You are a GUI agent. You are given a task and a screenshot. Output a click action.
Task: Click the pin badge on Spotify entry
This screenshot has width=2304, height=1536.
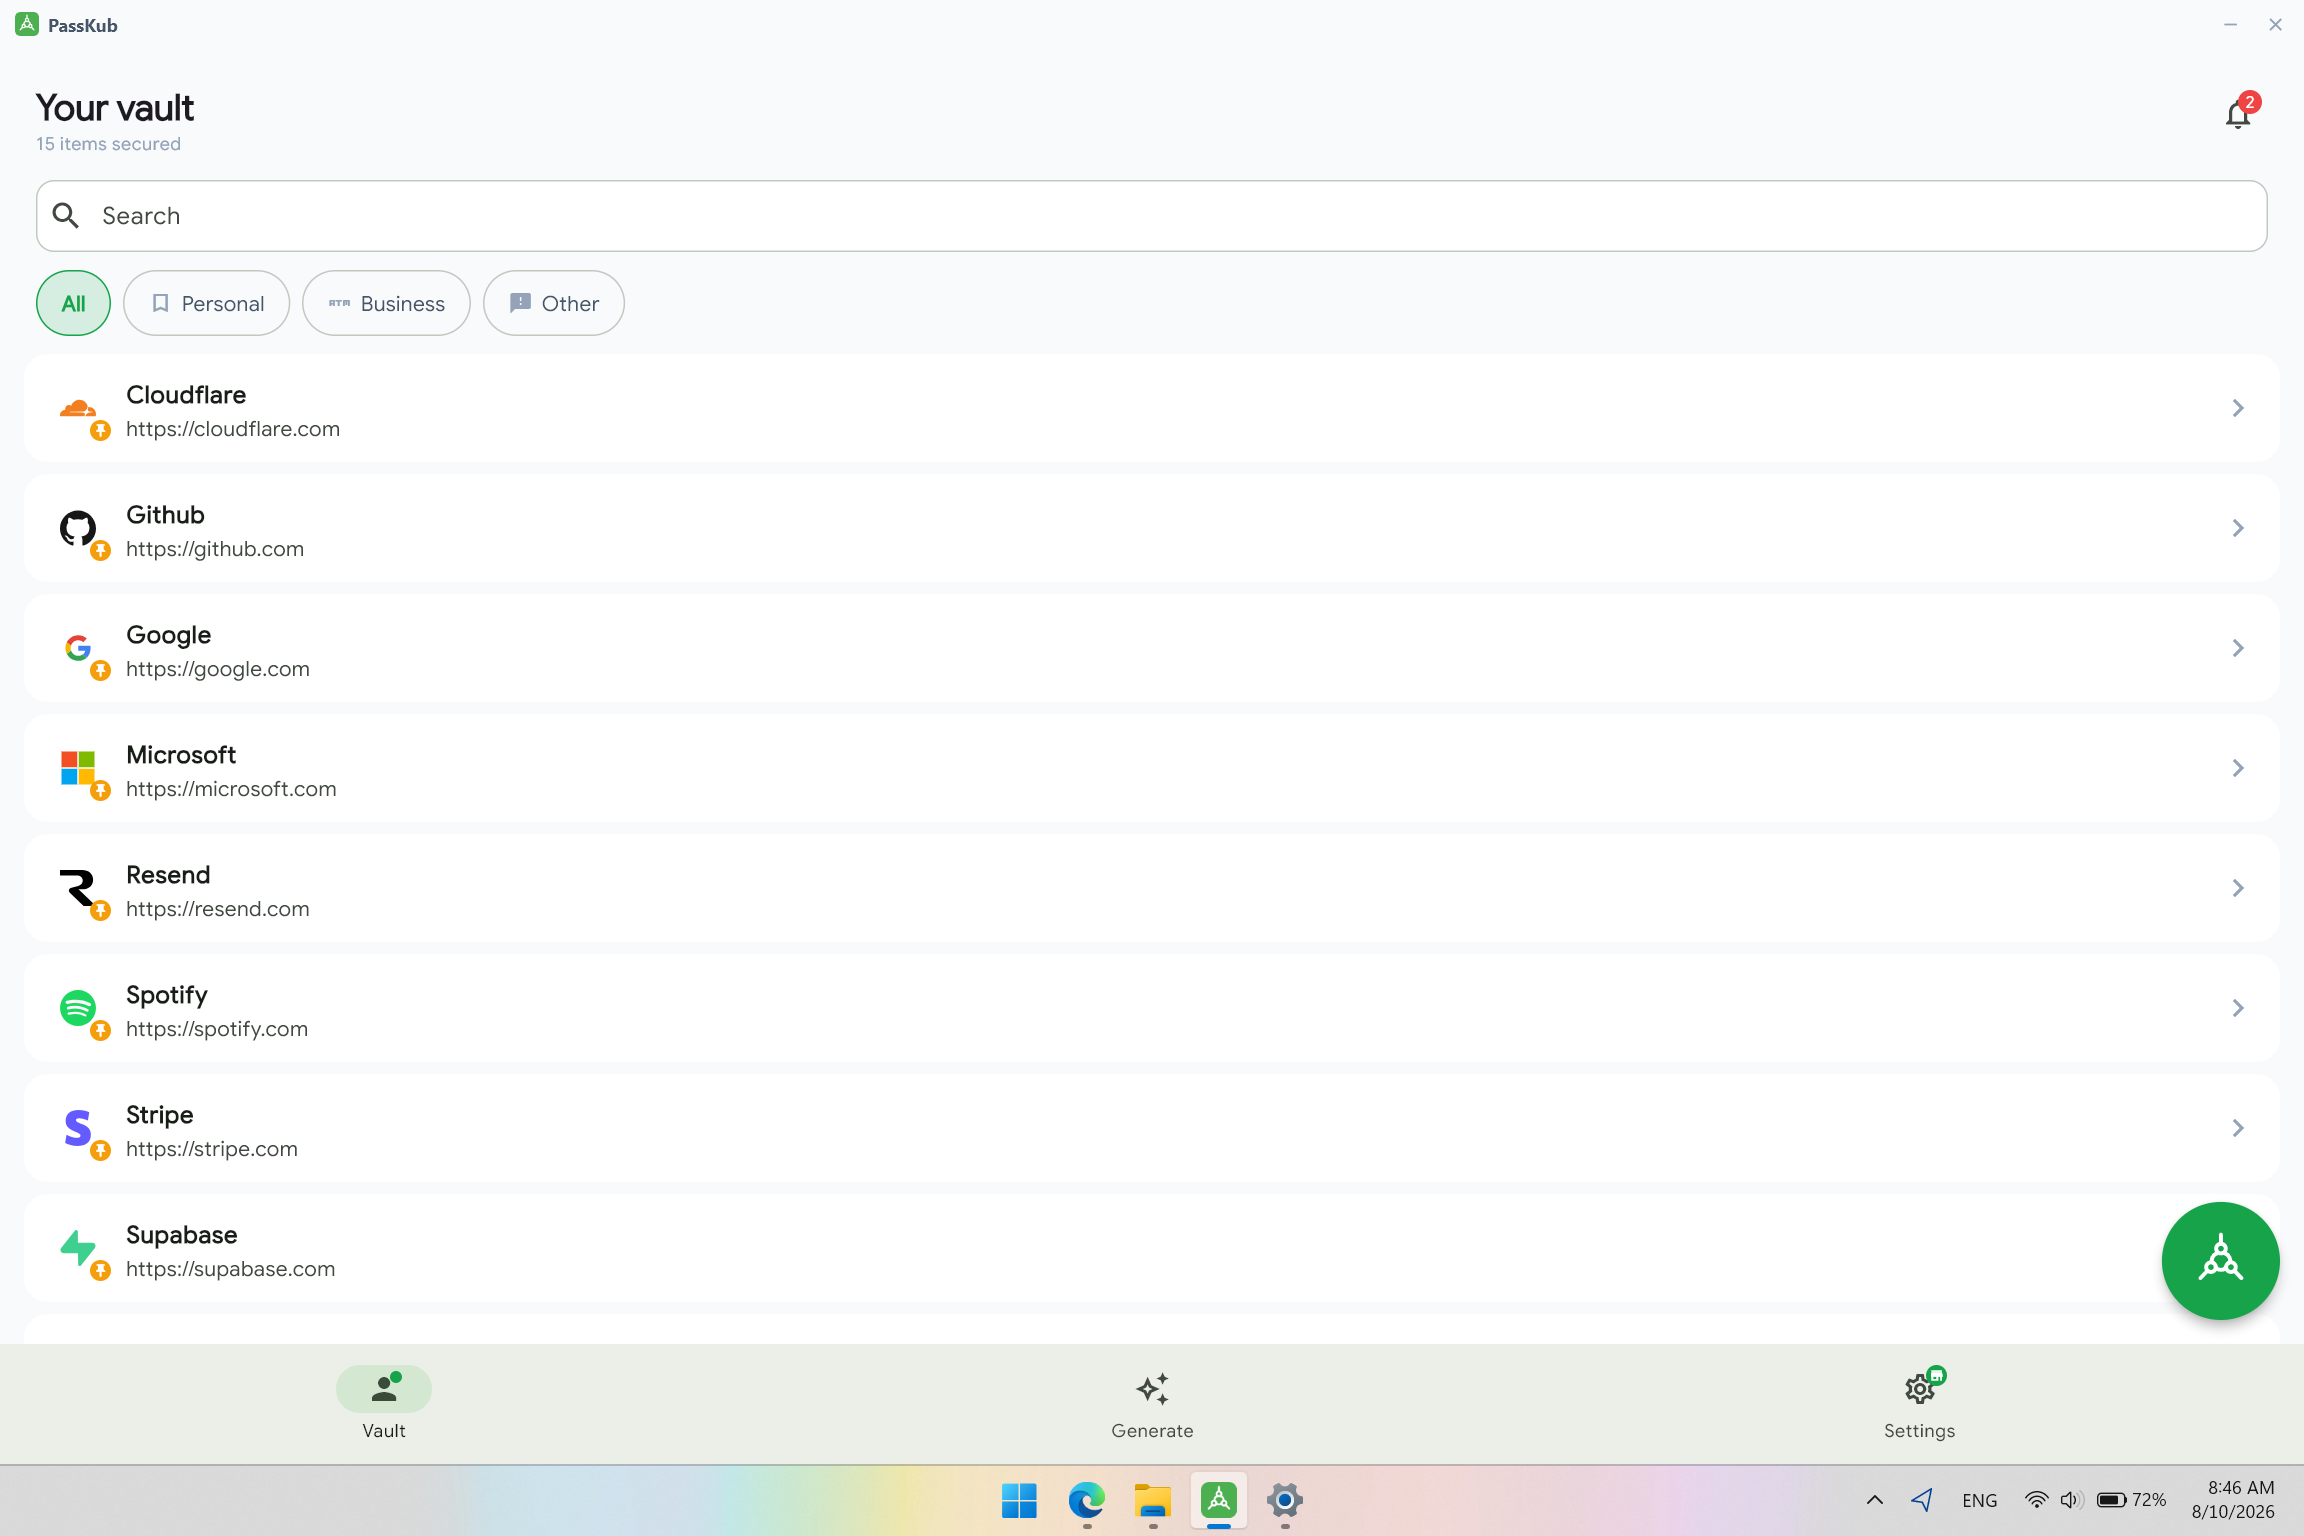tap(100, 1031)
